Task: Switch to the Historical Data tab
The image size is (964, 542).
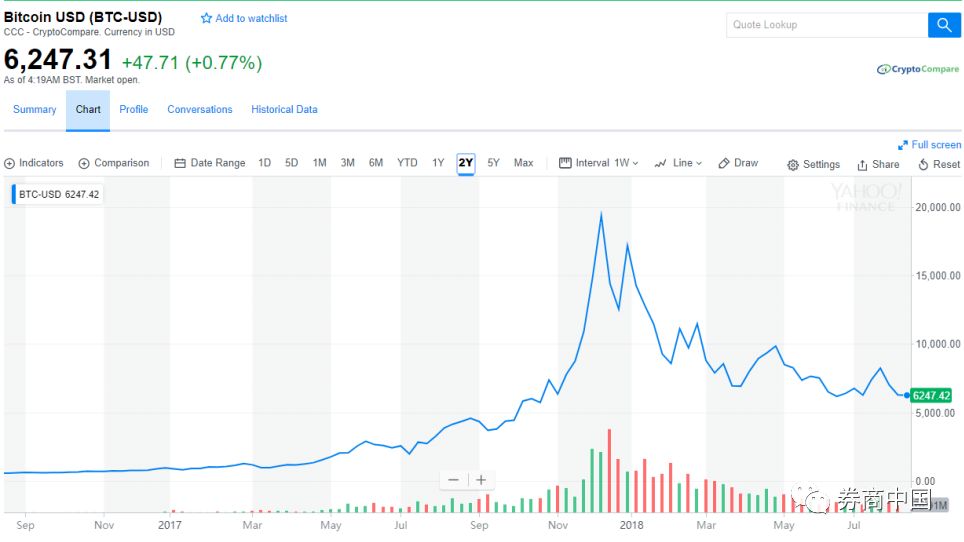Action: coord(284,110)
